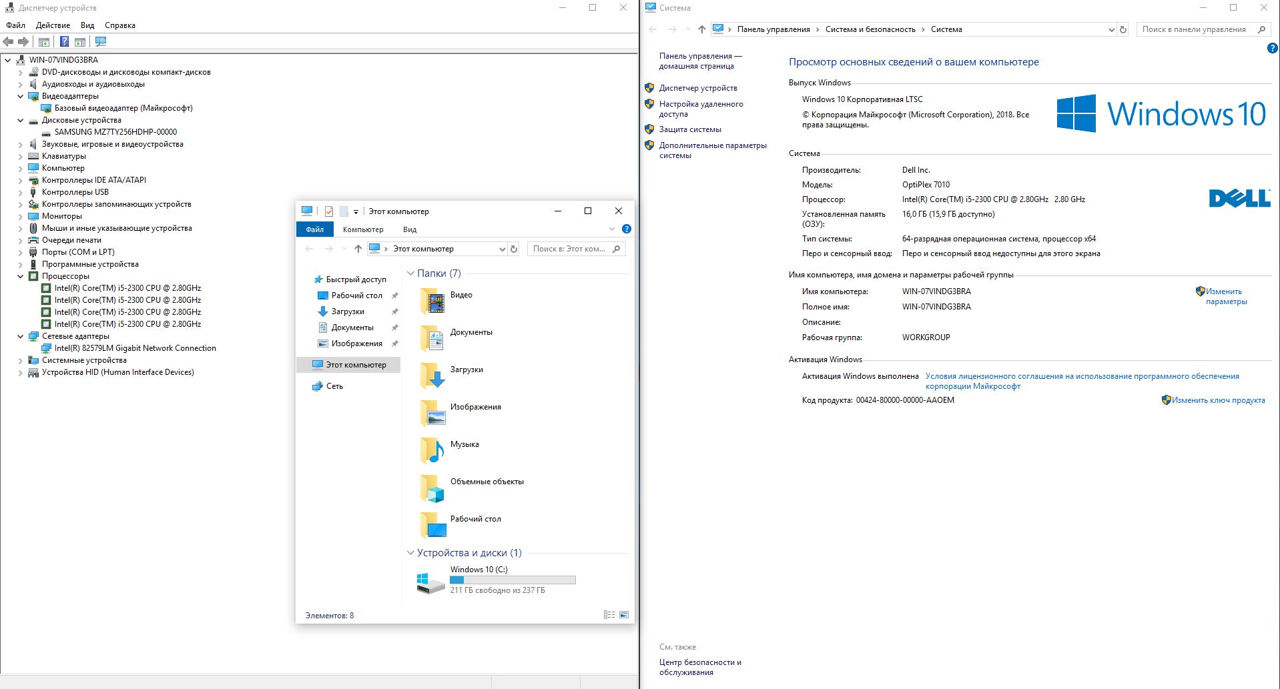Open the Видео folder
Viewport: 1280px width, 689px height.
click(461, 296)
